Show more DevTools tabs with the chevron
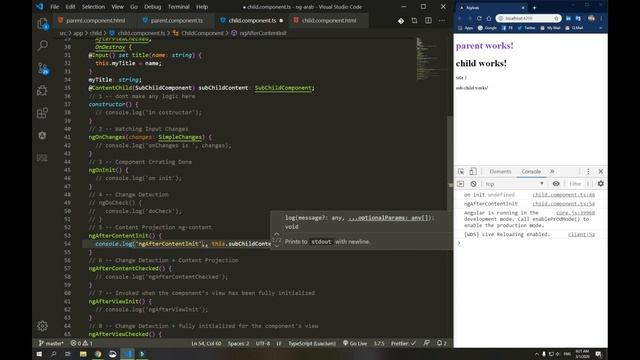 click(552, 171)
